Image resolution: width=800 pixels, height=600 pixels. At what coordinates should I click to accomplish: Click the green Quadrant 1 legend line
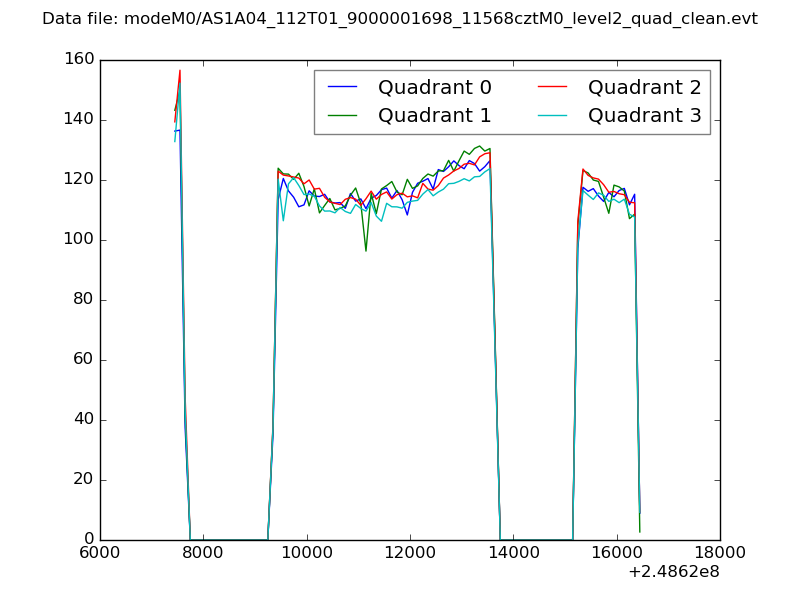pos(345,115)
